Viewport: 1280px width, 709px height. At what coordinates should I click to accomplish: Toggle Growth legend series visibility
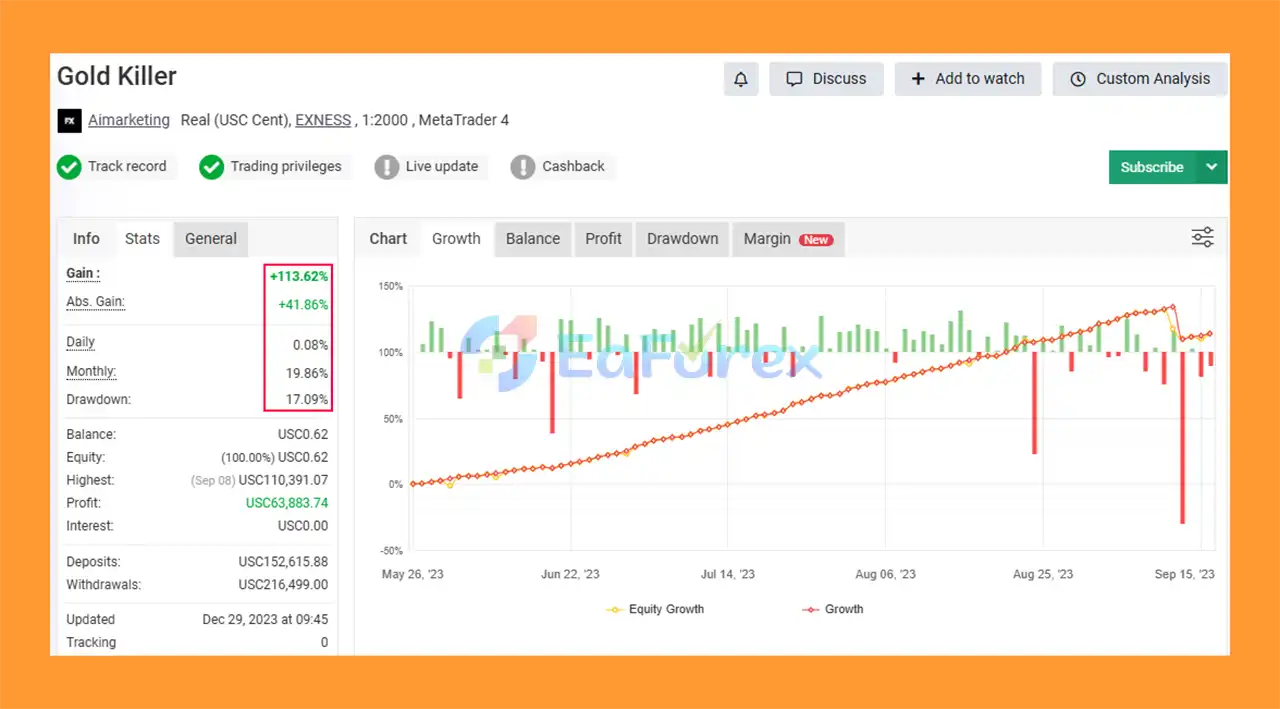pyautogui.click(x=833, y=609)
